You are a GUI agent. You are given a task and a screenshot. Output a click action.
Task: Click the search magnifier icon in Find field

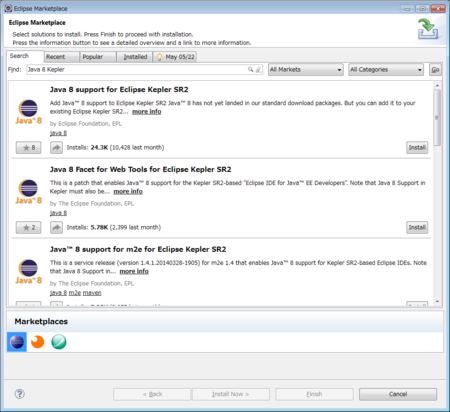(x=250, y=69)
